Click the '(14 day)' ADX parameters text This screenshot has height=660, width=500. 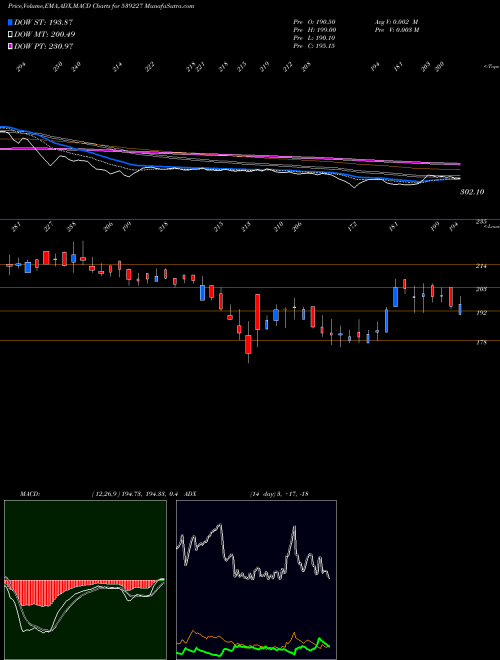click(263, 494)
